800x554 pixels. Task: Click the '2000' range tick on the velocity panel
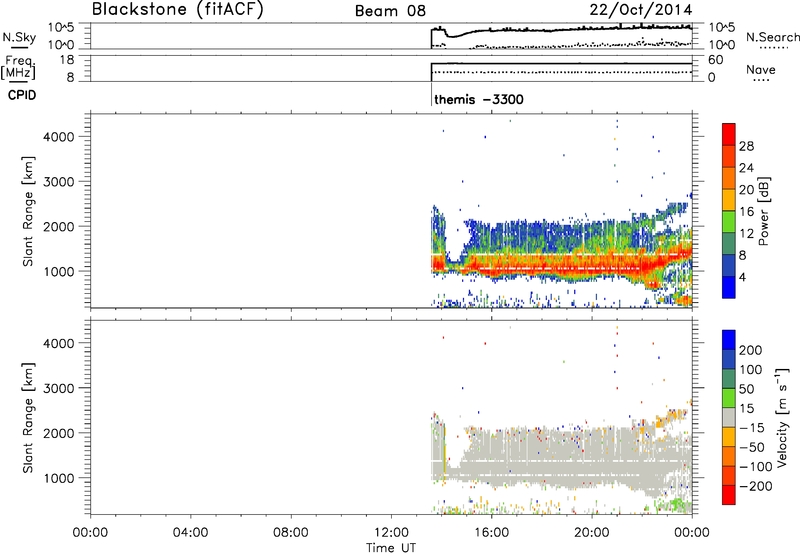click(x=59, y=433)
